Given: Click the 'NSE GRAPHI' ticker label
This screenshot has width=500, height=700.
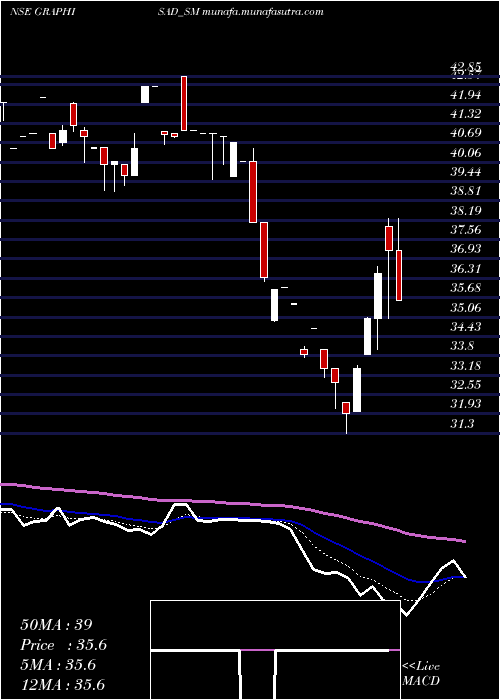Looking at the screenshot, I should coord(42,12).
